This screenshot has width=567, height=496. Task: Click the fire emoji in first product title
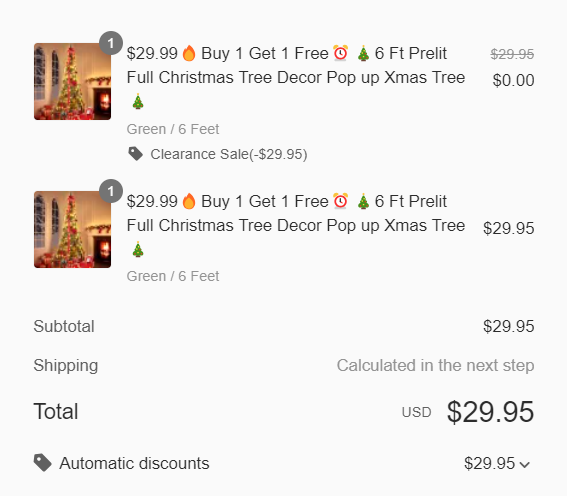pos(189,54)
